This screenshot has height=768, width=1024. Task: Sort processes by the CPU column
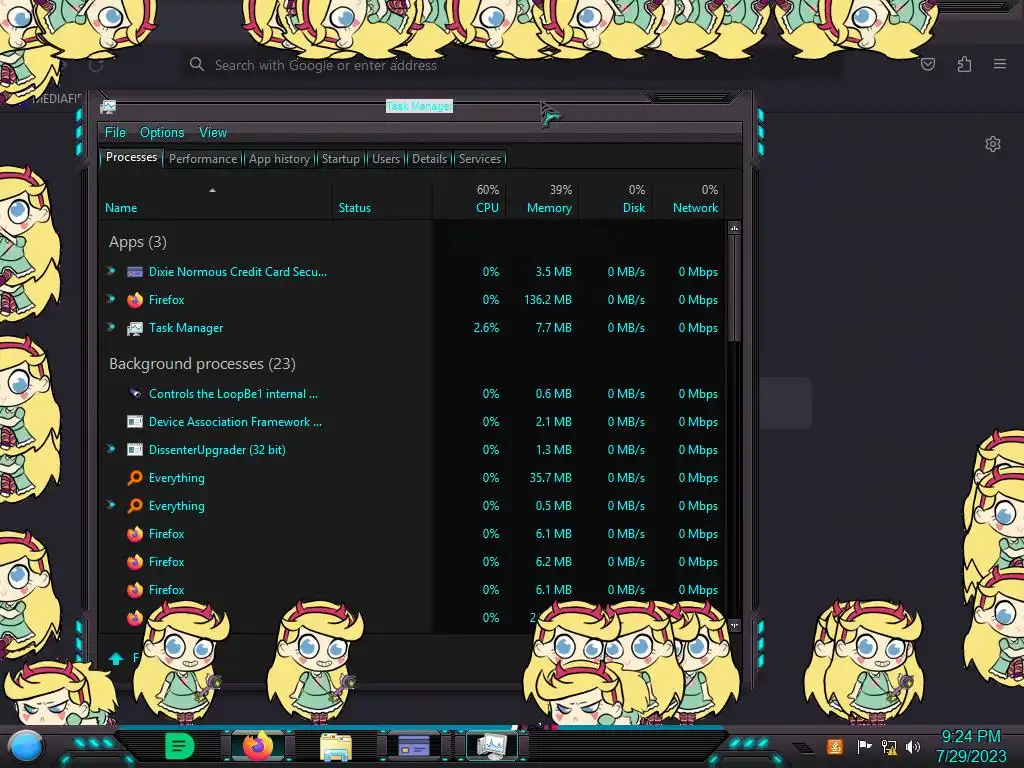pos(469,199)
